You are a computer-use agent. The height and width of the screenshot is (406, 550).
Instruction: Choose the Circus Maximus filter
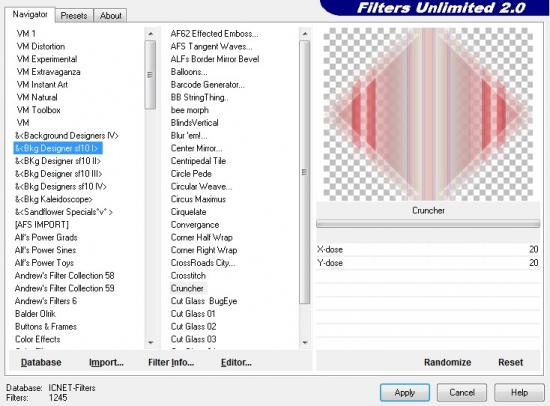[198, 199]
